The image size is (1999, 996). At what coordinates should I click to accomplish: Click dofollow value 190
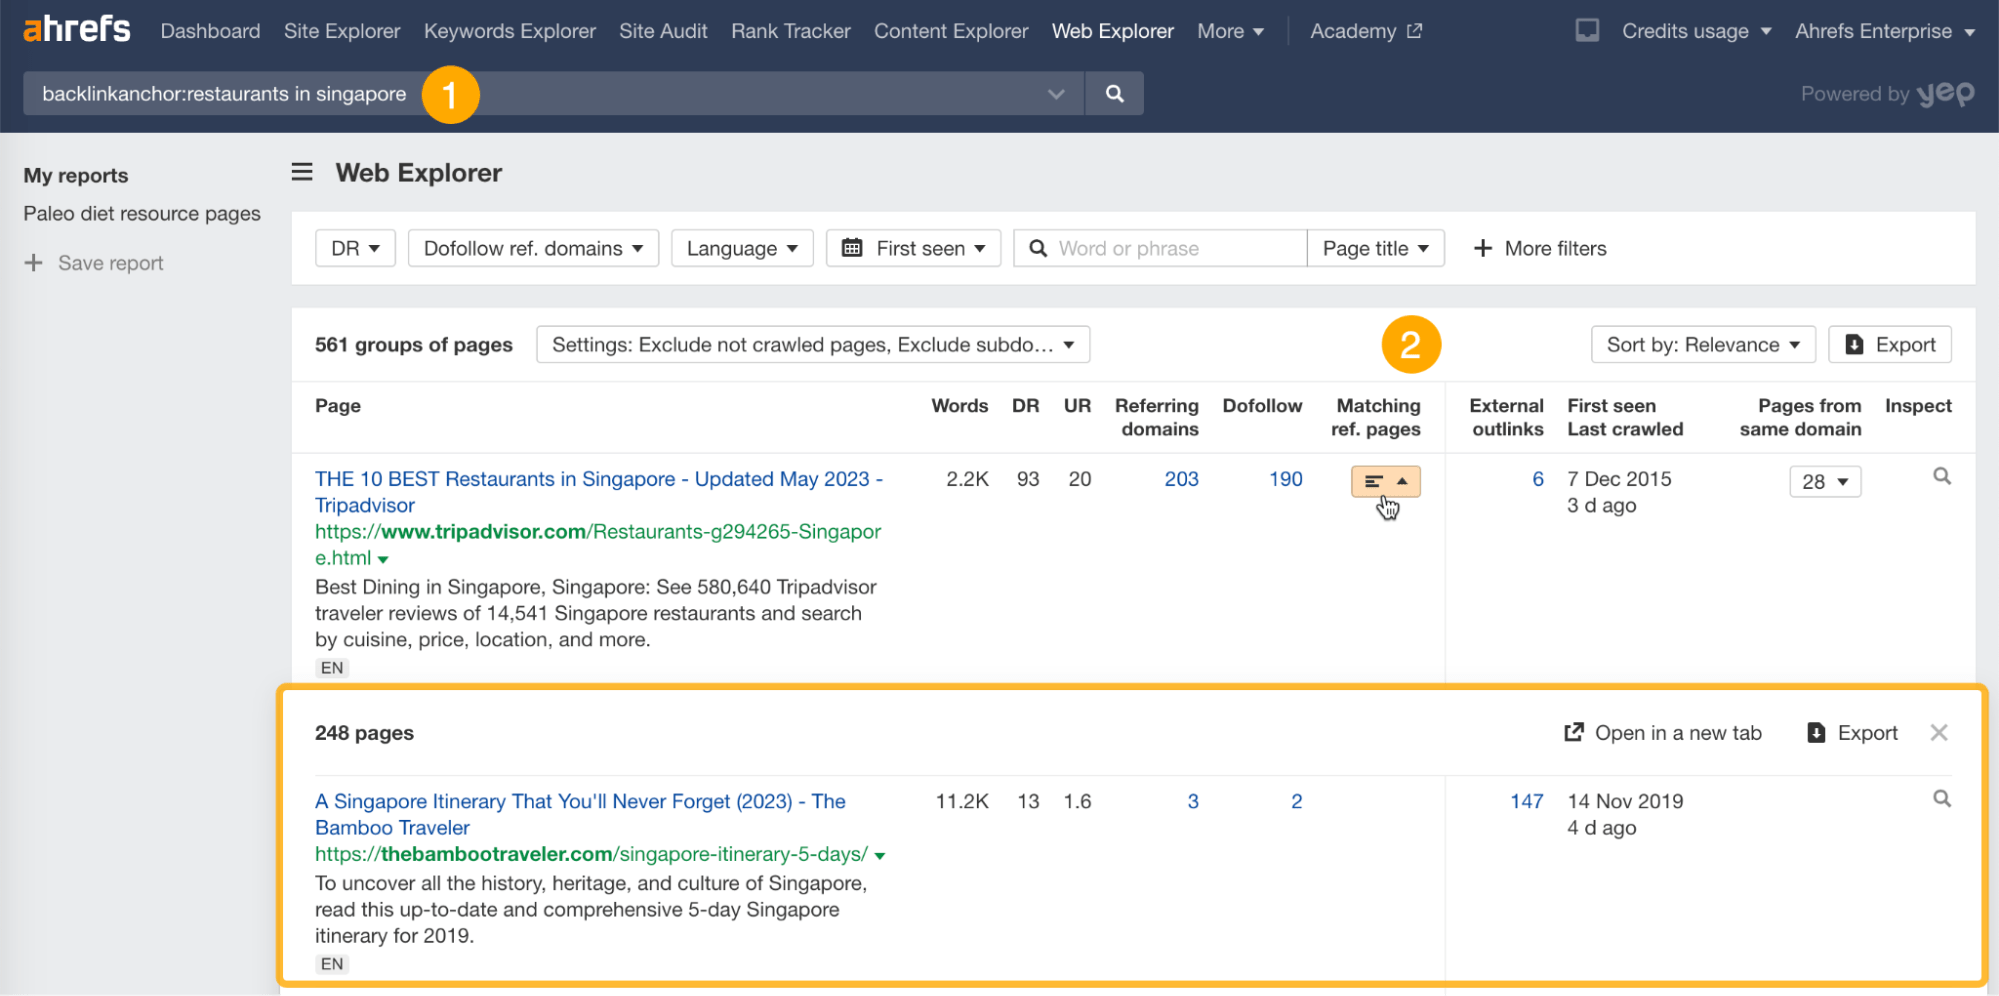click(1285, 479)
